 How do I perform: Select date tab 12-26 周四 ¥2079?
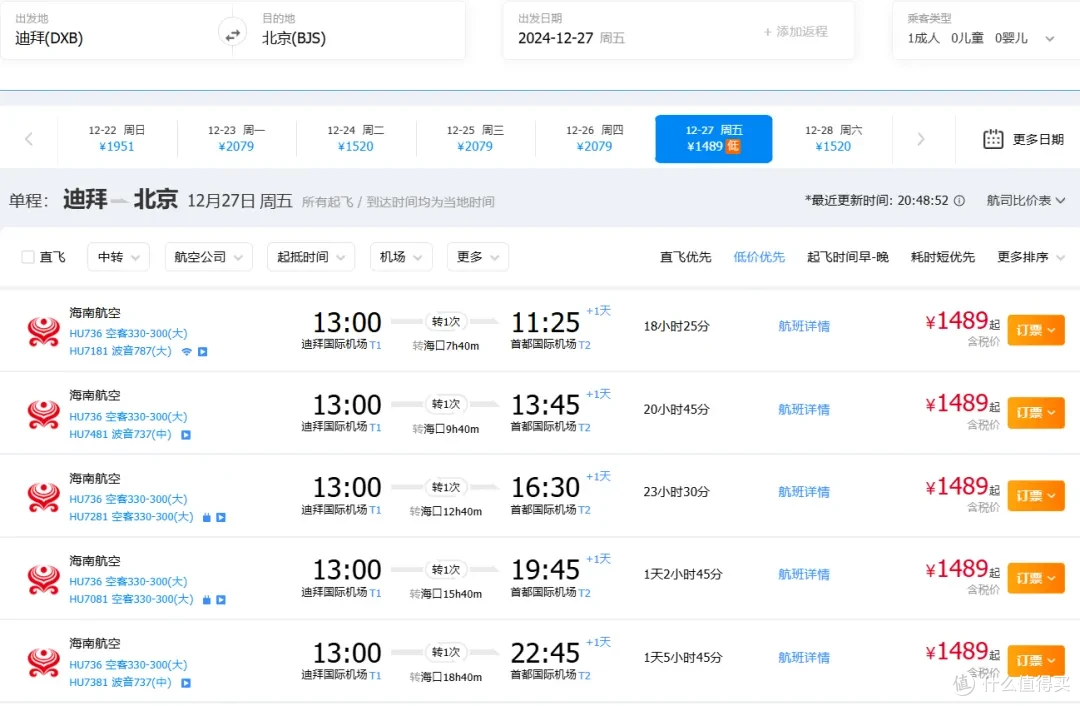pos(594,138)
